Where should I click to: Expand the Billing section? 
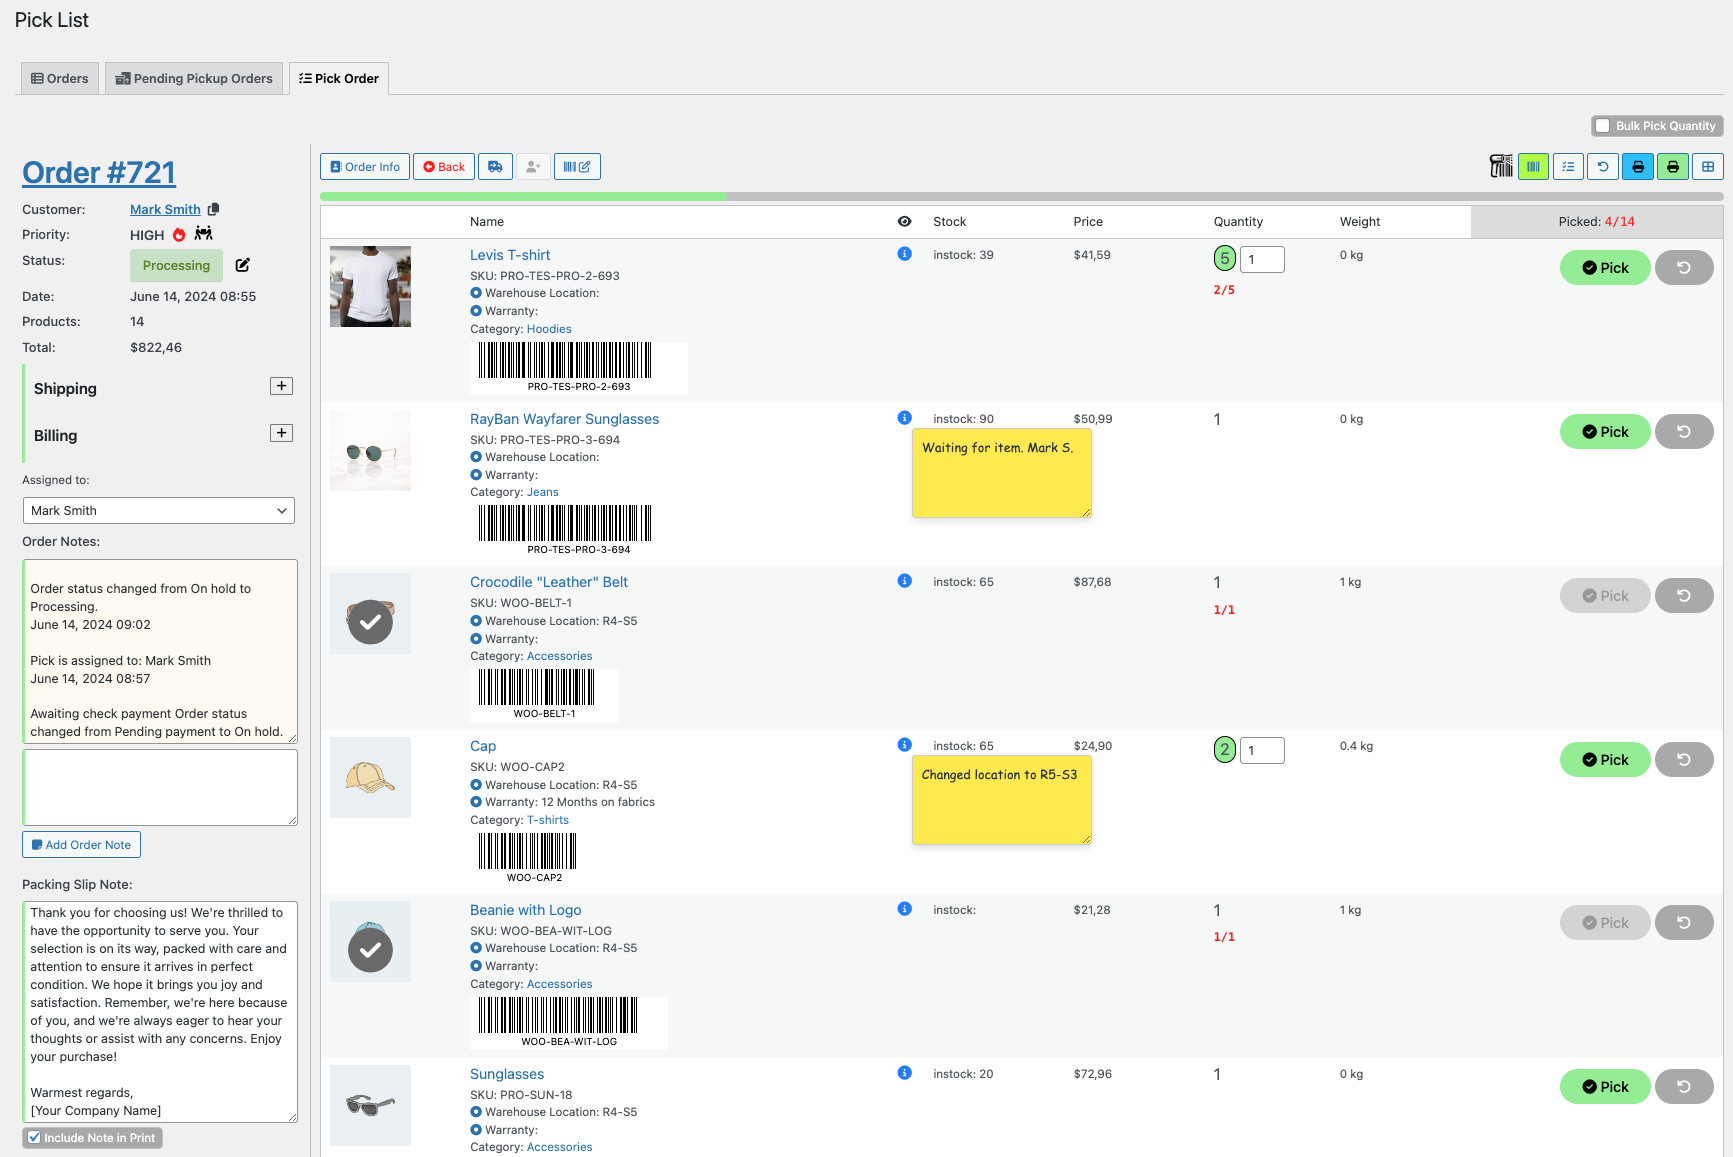click(x=281, y=433)
